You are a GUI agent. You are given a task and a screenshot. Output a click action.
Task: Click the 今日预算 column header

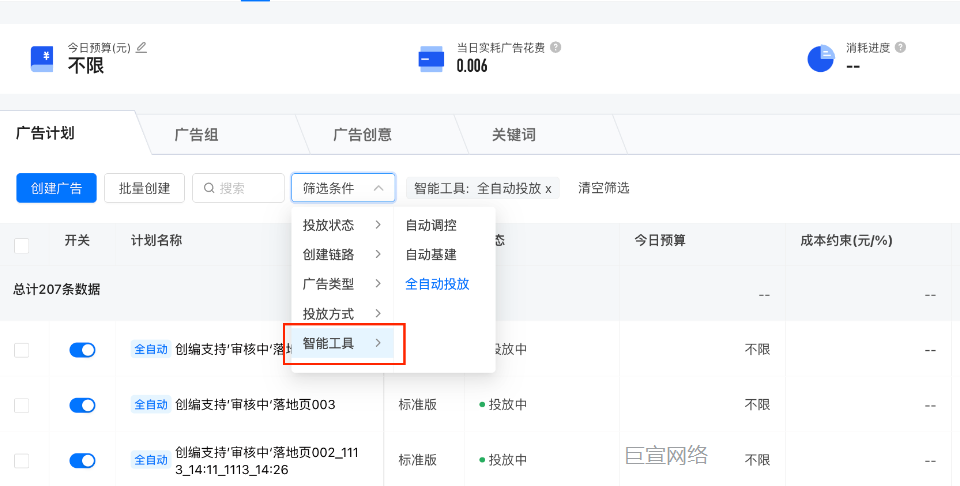pyautogui.click(x=660, y=241)
